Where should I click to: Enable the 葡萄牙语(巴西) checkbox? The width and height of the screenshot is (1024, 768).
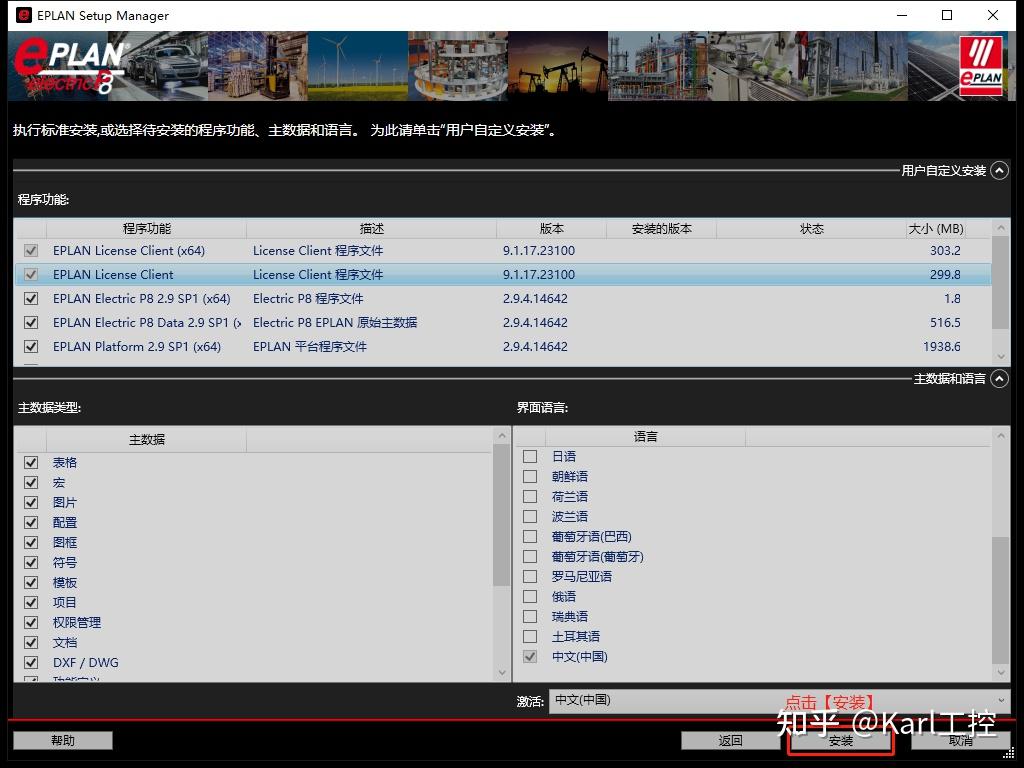[x=530, y=537]
